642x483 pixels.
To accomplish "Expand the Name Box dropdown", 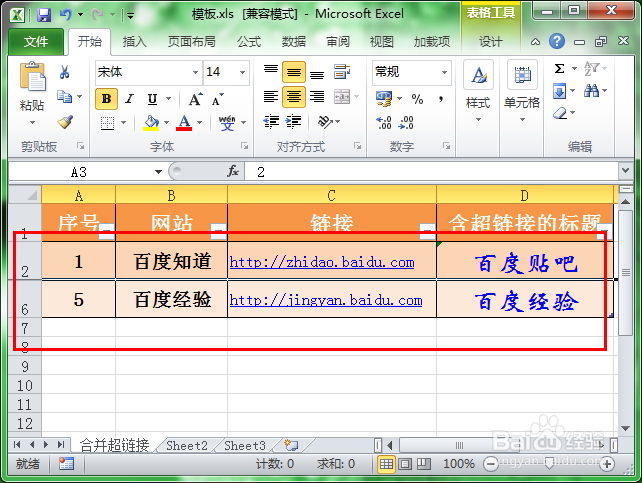I will (158, 172).
